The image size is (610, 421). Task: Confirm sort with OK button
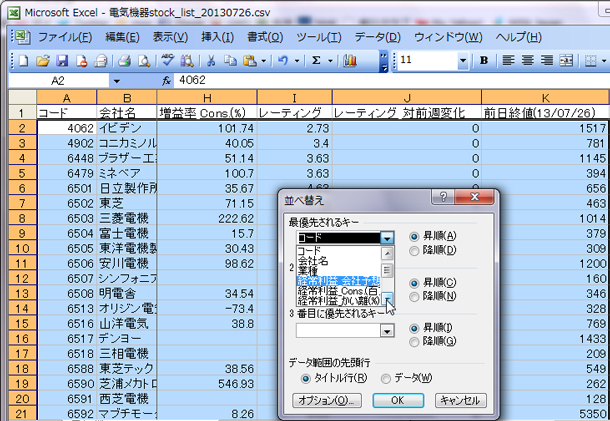point(398,400)
